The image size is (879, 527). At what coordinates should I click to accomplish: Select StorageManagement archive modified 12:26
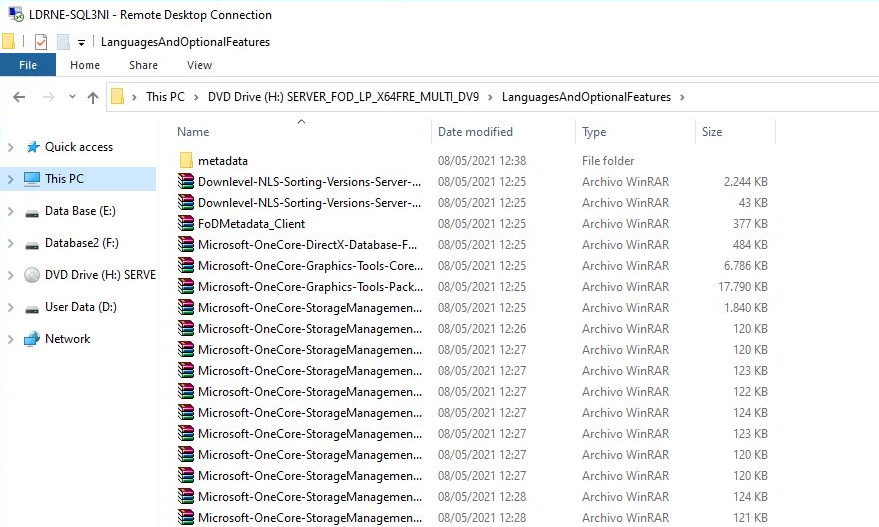(309, 329)
